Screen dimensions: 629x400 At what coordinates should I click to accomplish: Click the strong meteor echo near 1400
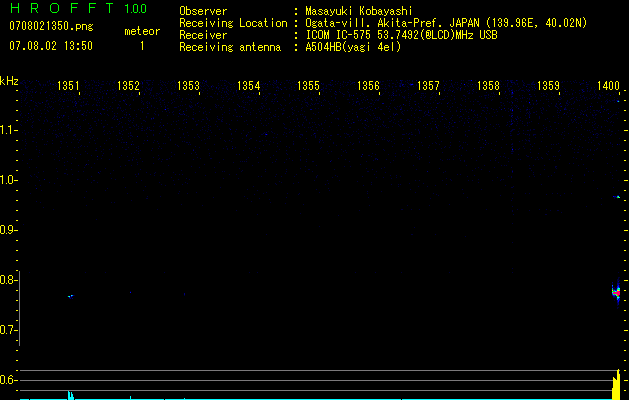click(x=616, y=292)
